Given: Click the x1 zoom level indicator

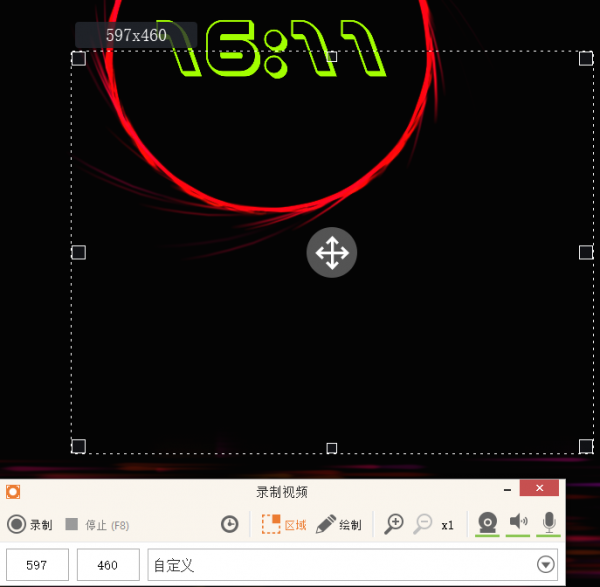Looking at the screenshot, I should pos(447,525).
